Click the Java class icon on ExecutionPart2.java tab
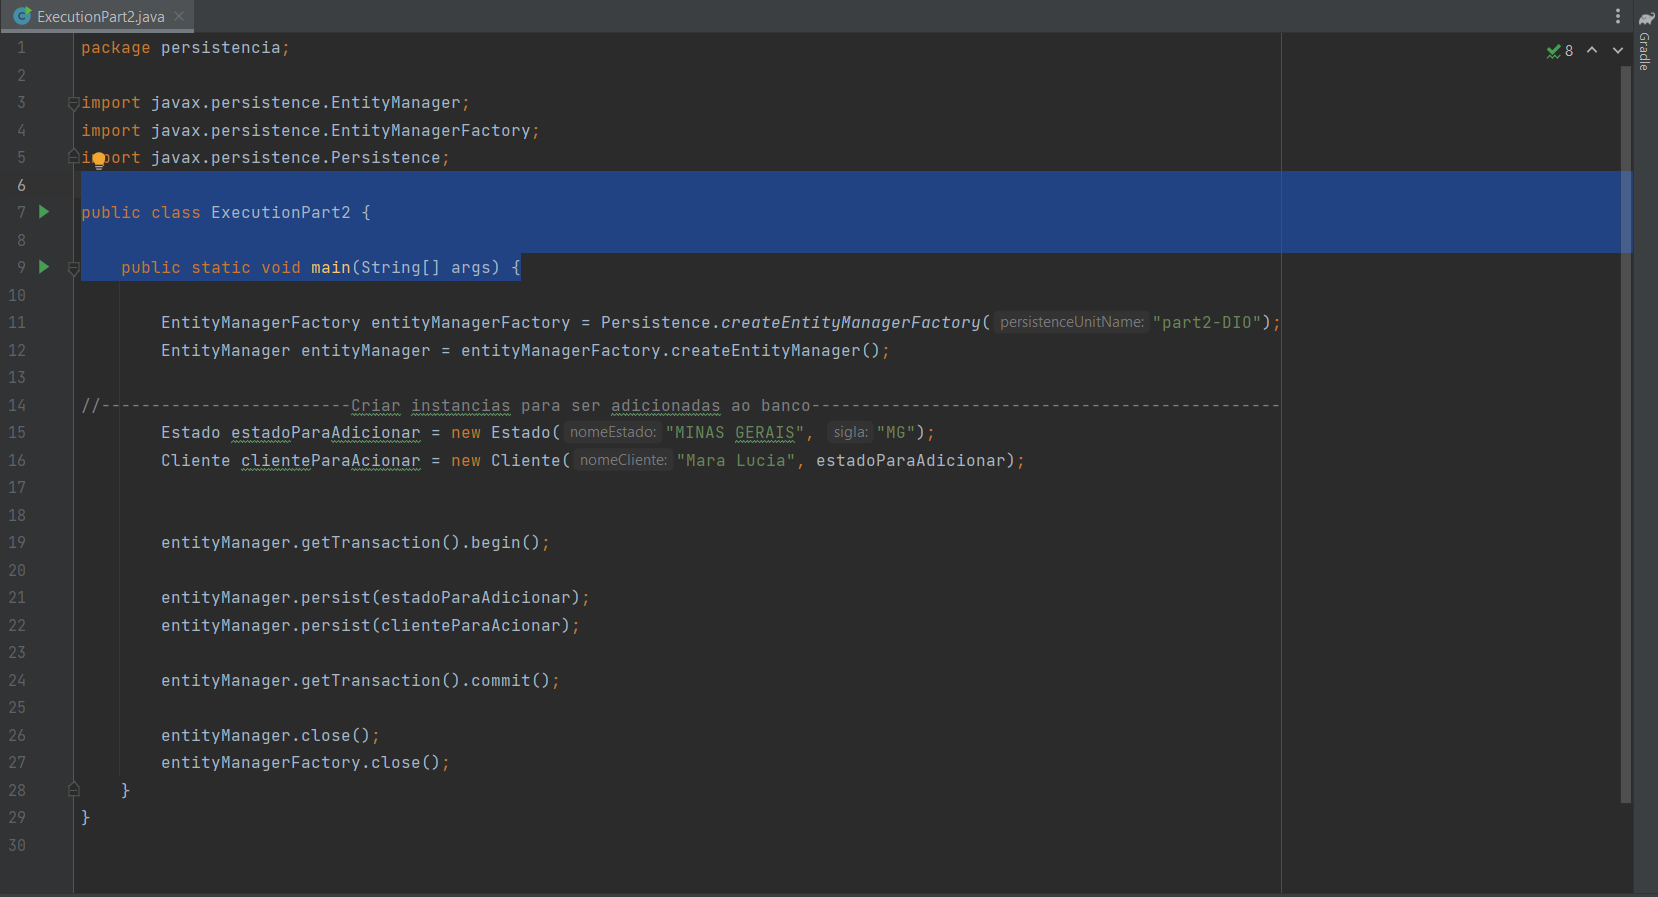The height and width of the screenshot is (897, 1658). [x=22, y=16]
